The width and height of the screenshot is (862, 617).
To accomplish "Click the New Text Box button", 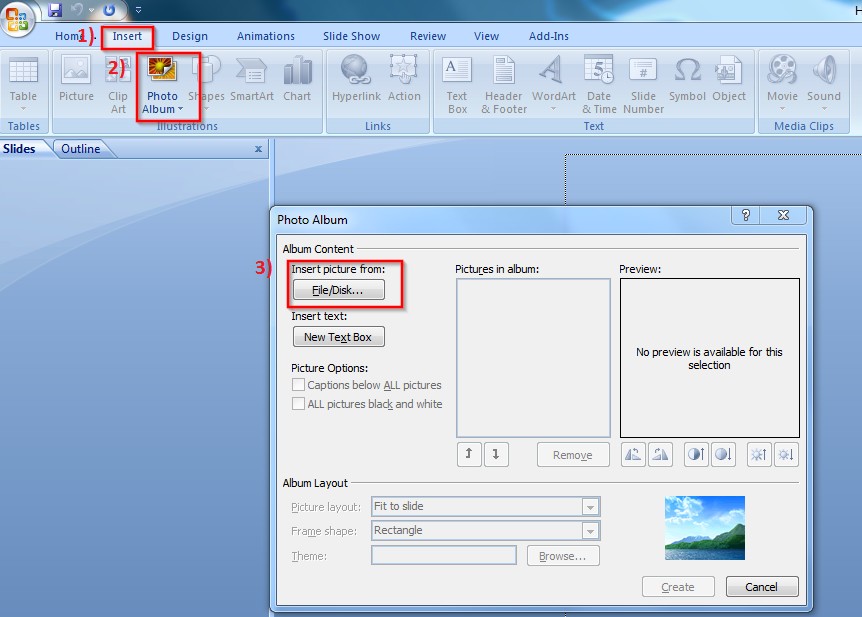I will coord(338,337).
